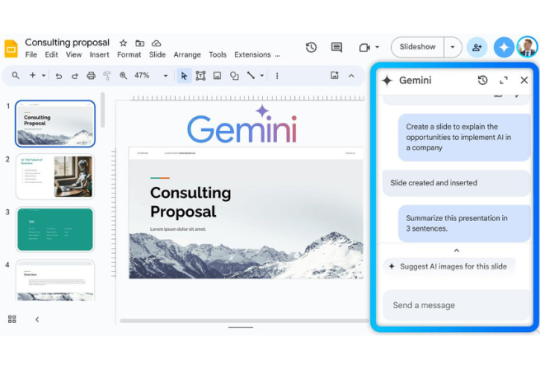Image resolution: width=540 pixels, height=370 pixels.
Task: Open the Insert menu
Action: coord(99,55)
